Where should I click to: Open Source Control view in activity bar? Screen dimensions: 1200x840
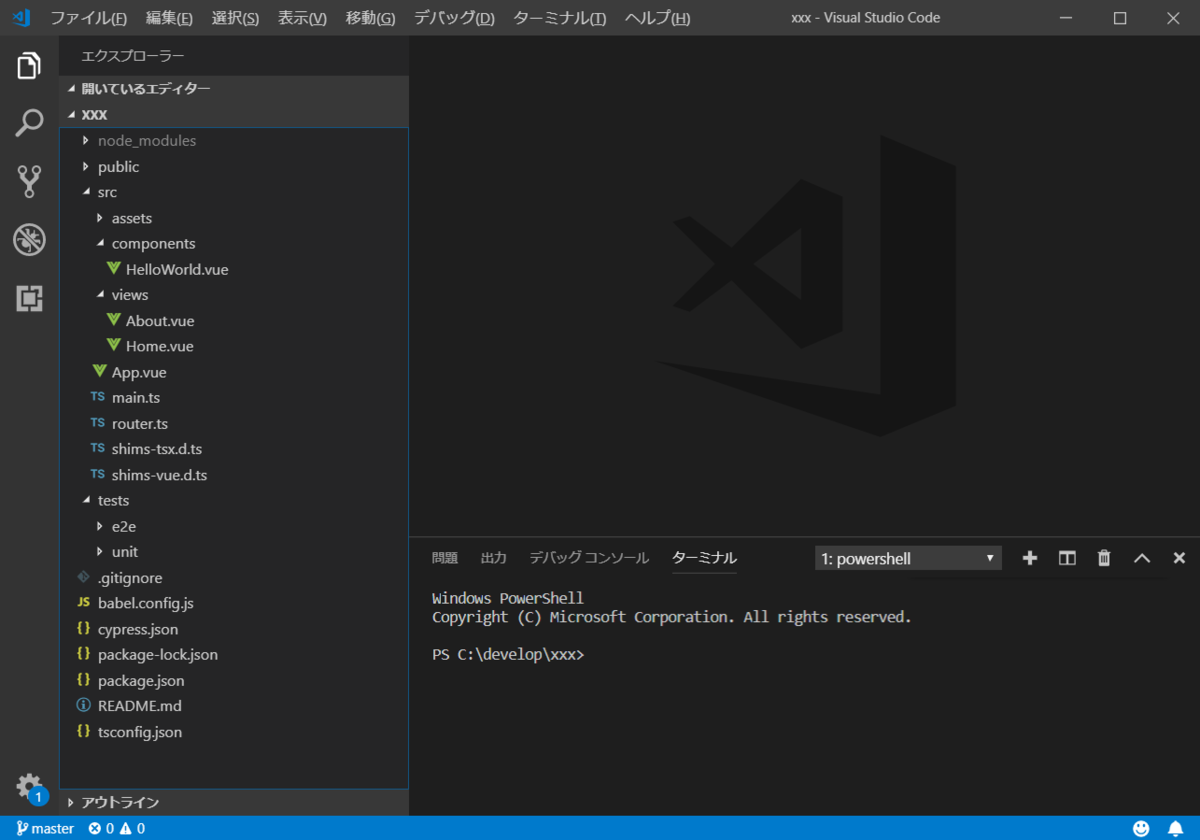(29, 182)
